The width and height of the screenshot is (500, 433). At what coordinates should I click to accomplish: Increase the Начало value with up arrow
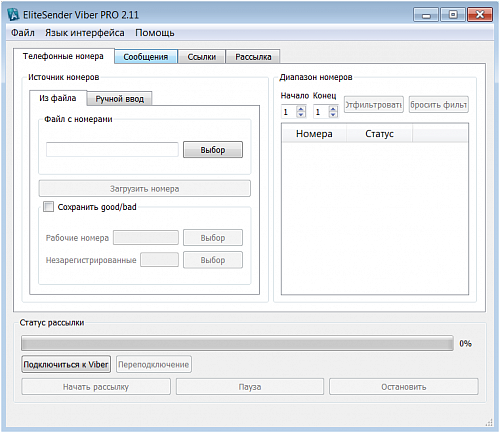(x=301, y=109)
